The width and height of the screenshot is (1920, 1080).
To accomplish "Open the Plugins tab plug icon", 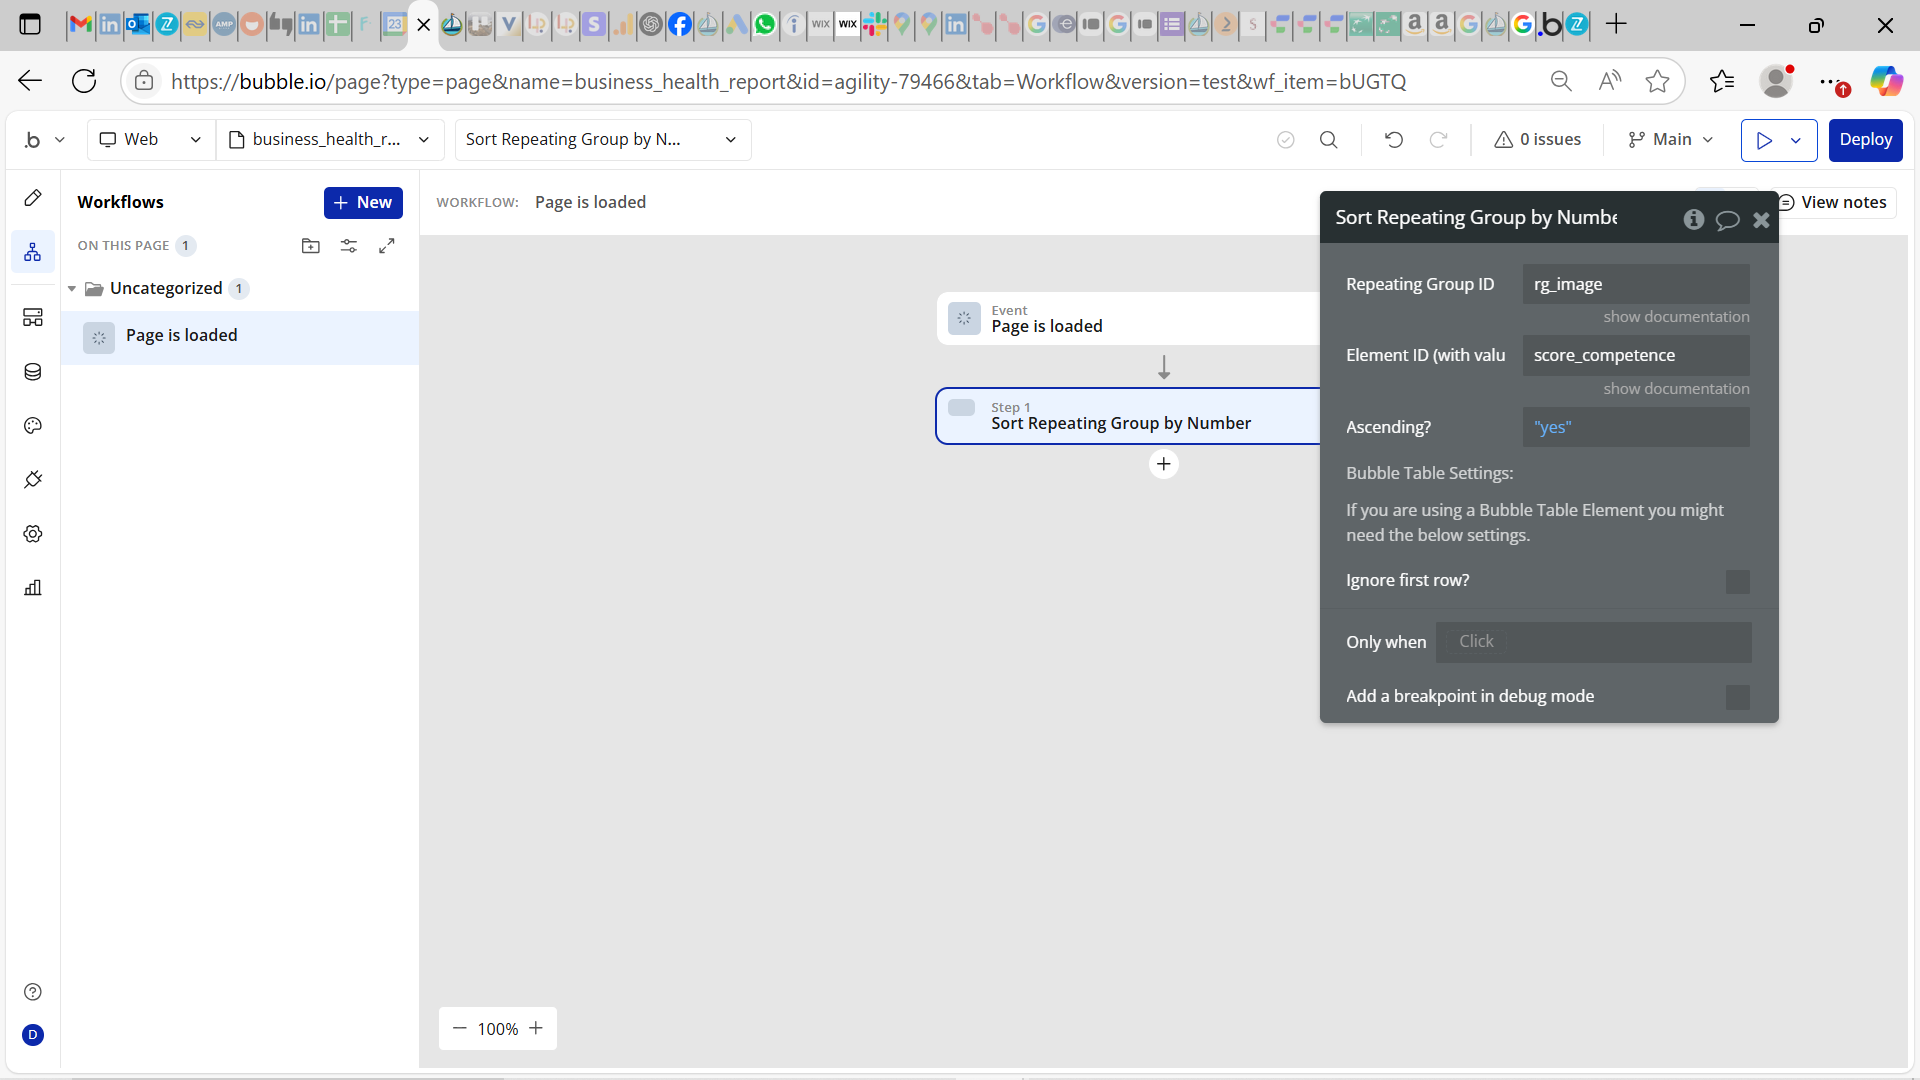I will click(x=33, y=480).
